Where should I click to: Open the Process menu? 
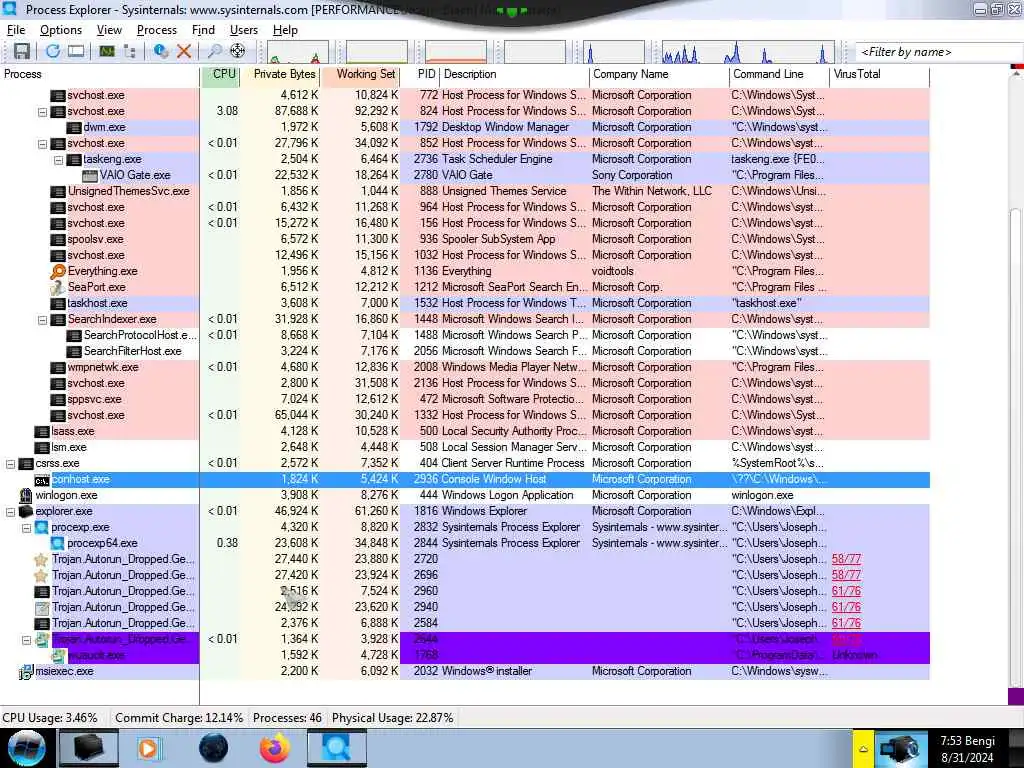tap(157, 30)
